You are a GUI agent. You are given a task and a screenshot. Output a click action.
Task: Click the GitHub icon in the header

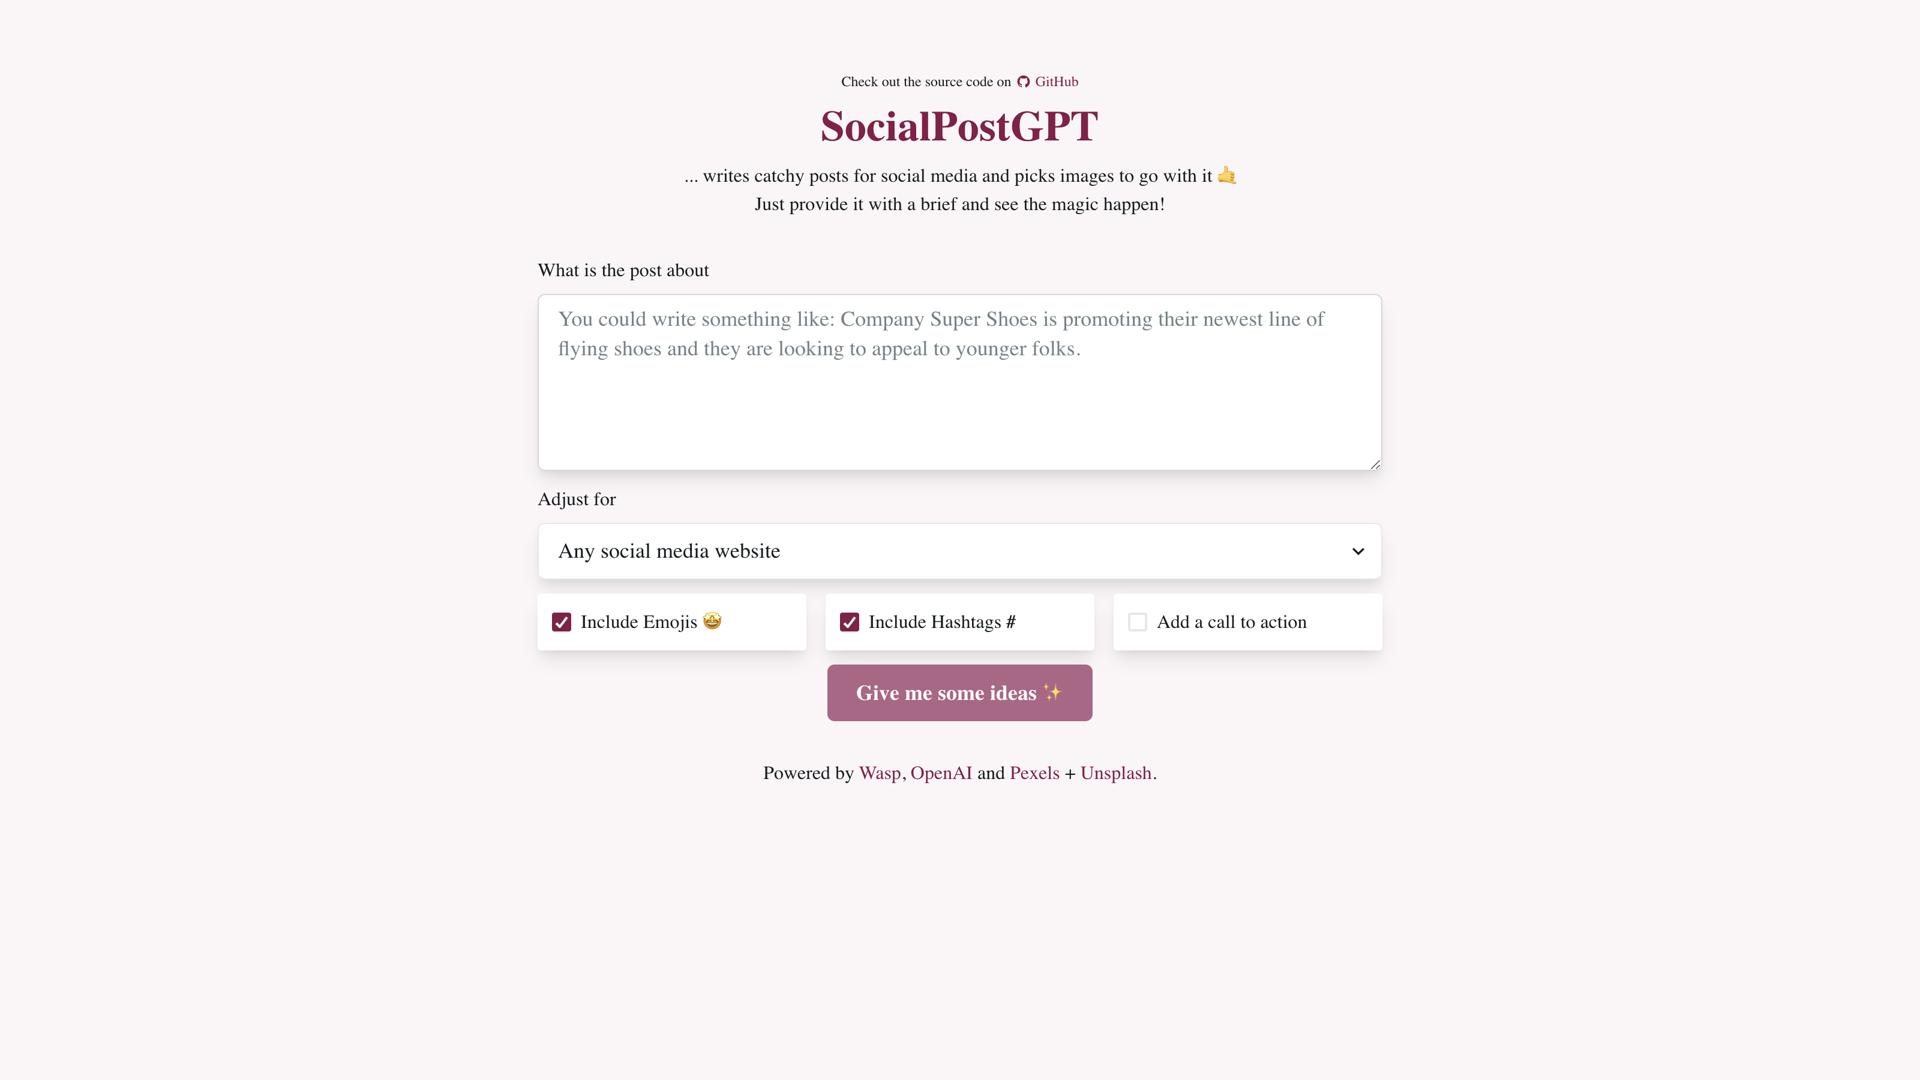coord(1023,82)
